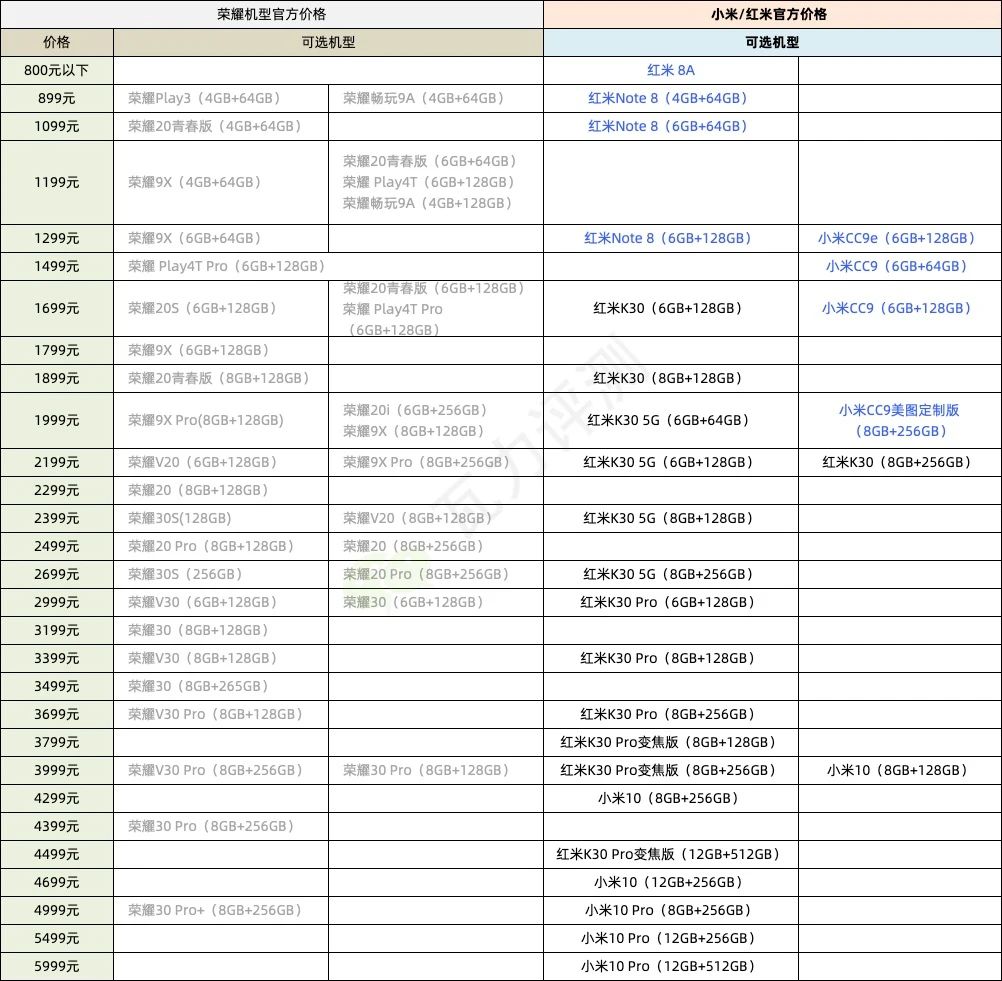The image size is (1002, 981).
Task: Click 荣耀9X Pro（8GB+256GB）cell
Action: click(436, 462)
